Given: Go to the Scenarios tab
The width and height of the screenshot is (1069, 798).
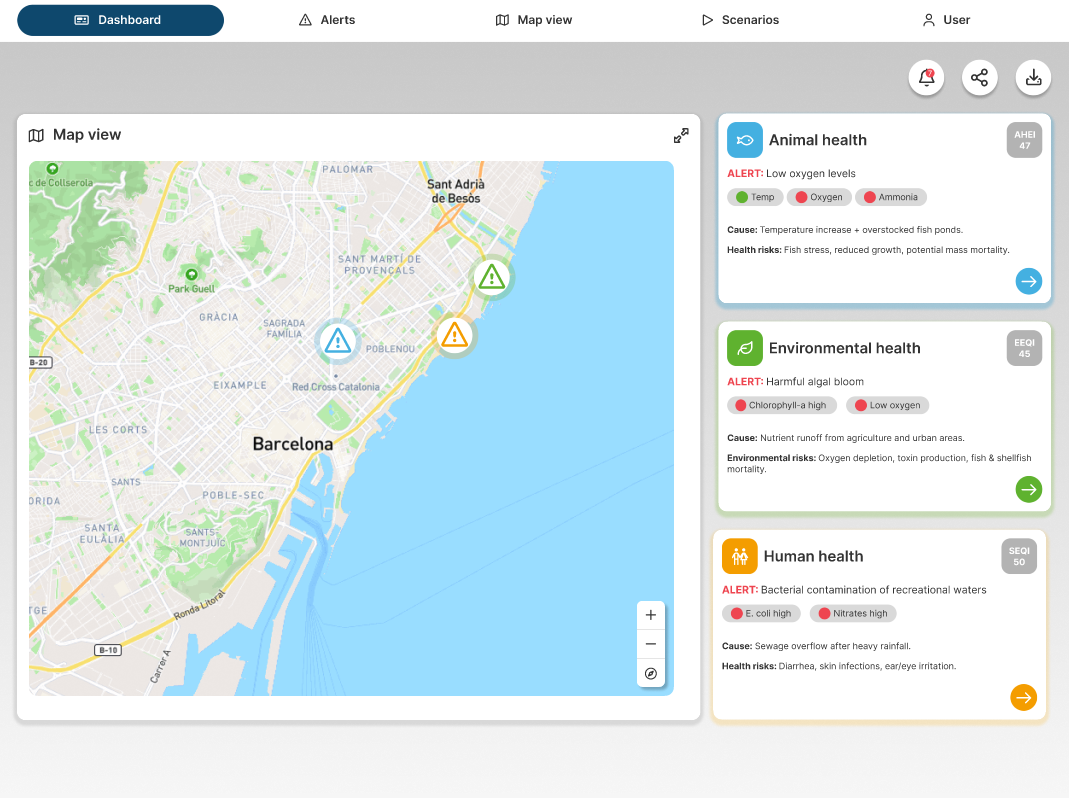Looking at the screenshot, I should point(740,20).
